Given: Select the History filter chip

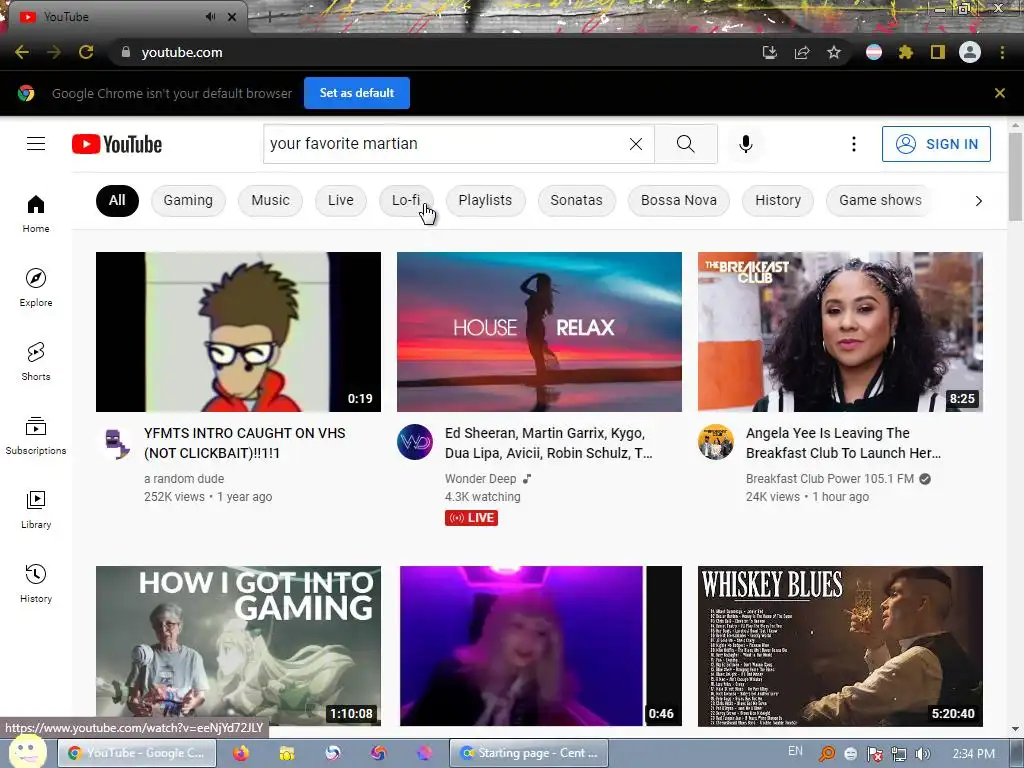Looking at the screenshot, I should click(778, 200).
